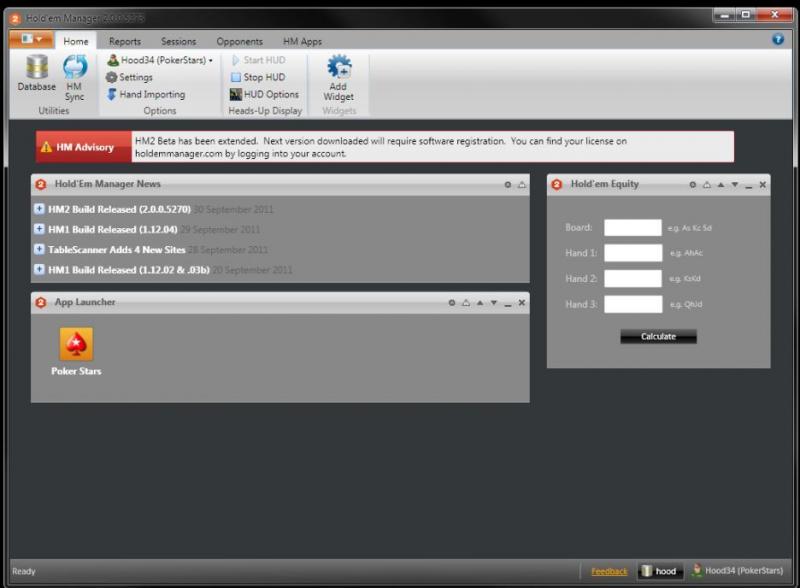Open the Feedback link

609,571
